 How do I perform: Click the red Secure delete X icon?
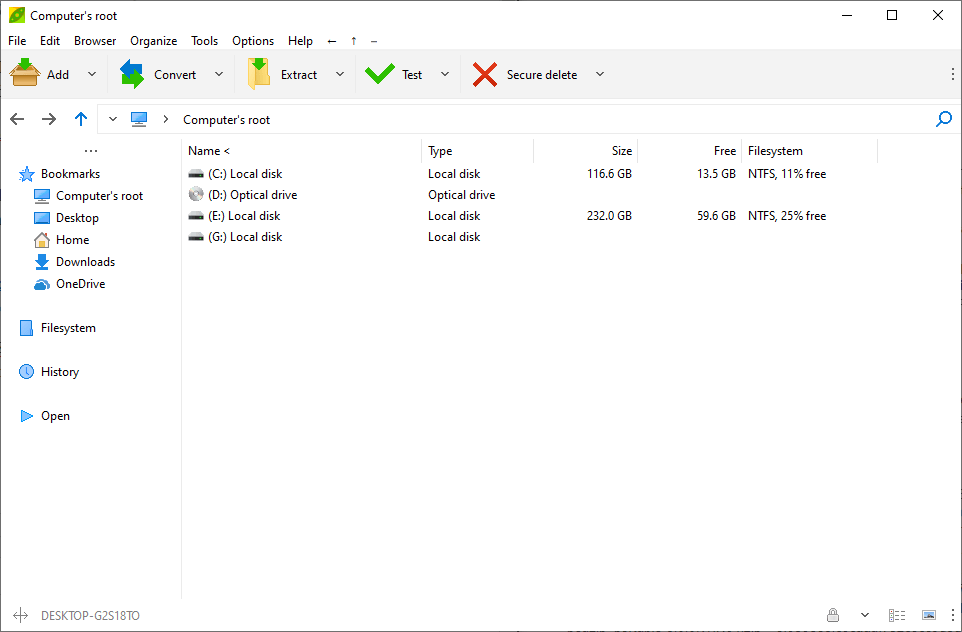[485, 74]
